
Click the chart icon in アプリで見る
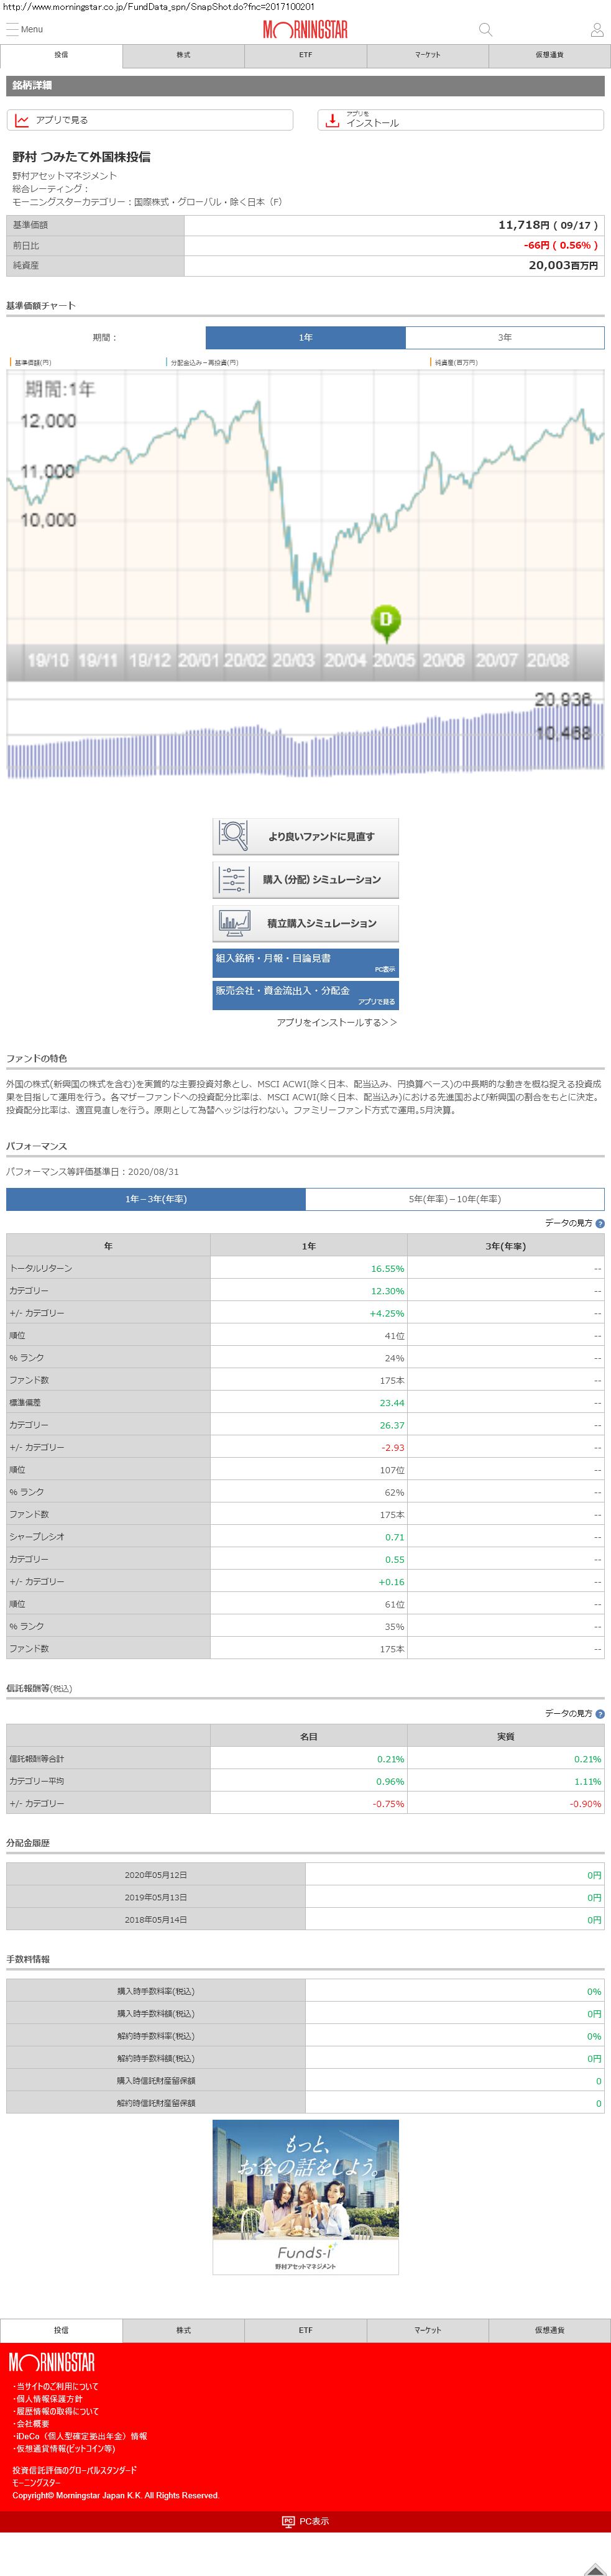pyautogui.click(x=22, y=120)
